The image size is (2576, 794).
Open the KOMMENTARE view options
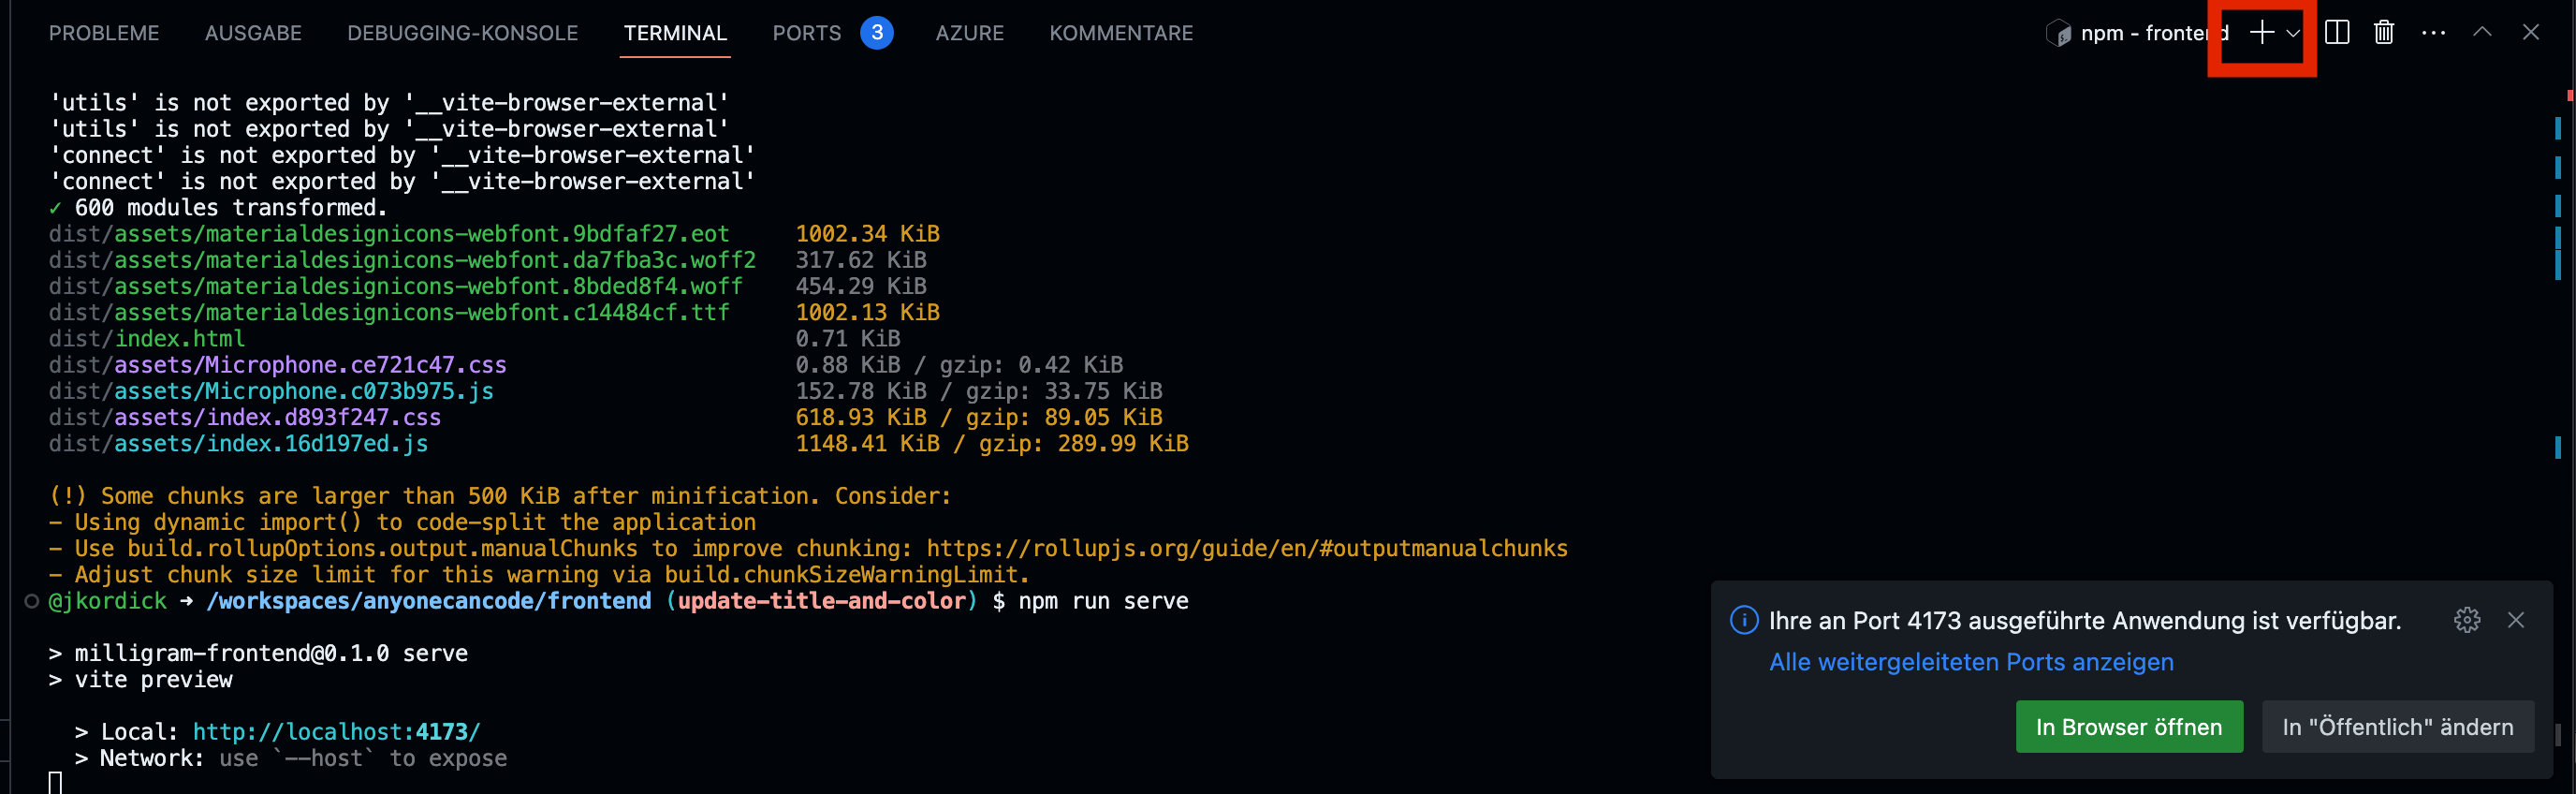pos(1121,32)
